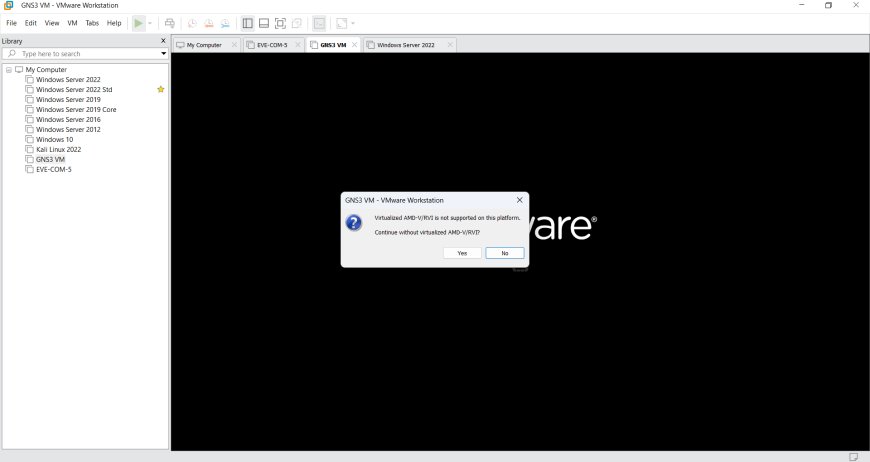Click the Windows 10 VM icon in library
The width and height of the screenshot is (870, 462).
(x=29, y=140)
